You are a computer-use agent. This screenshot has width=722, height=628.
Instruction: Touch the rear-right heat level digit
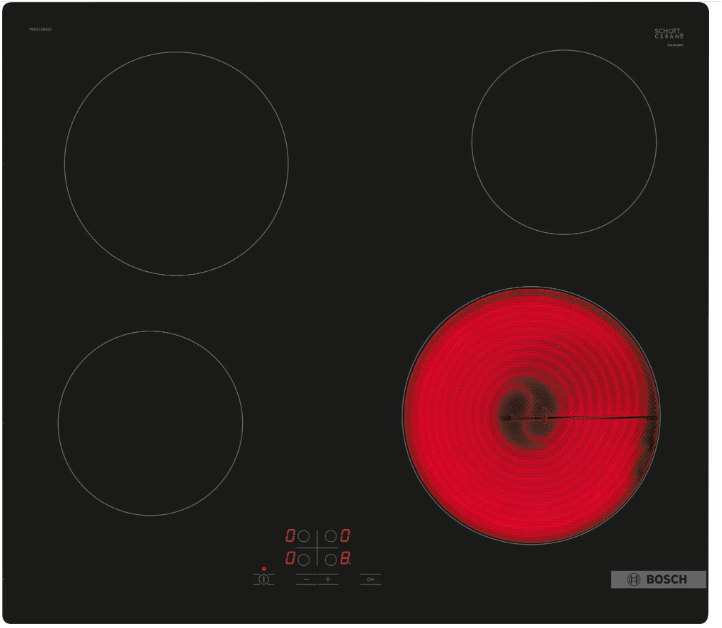click(346, 536)
